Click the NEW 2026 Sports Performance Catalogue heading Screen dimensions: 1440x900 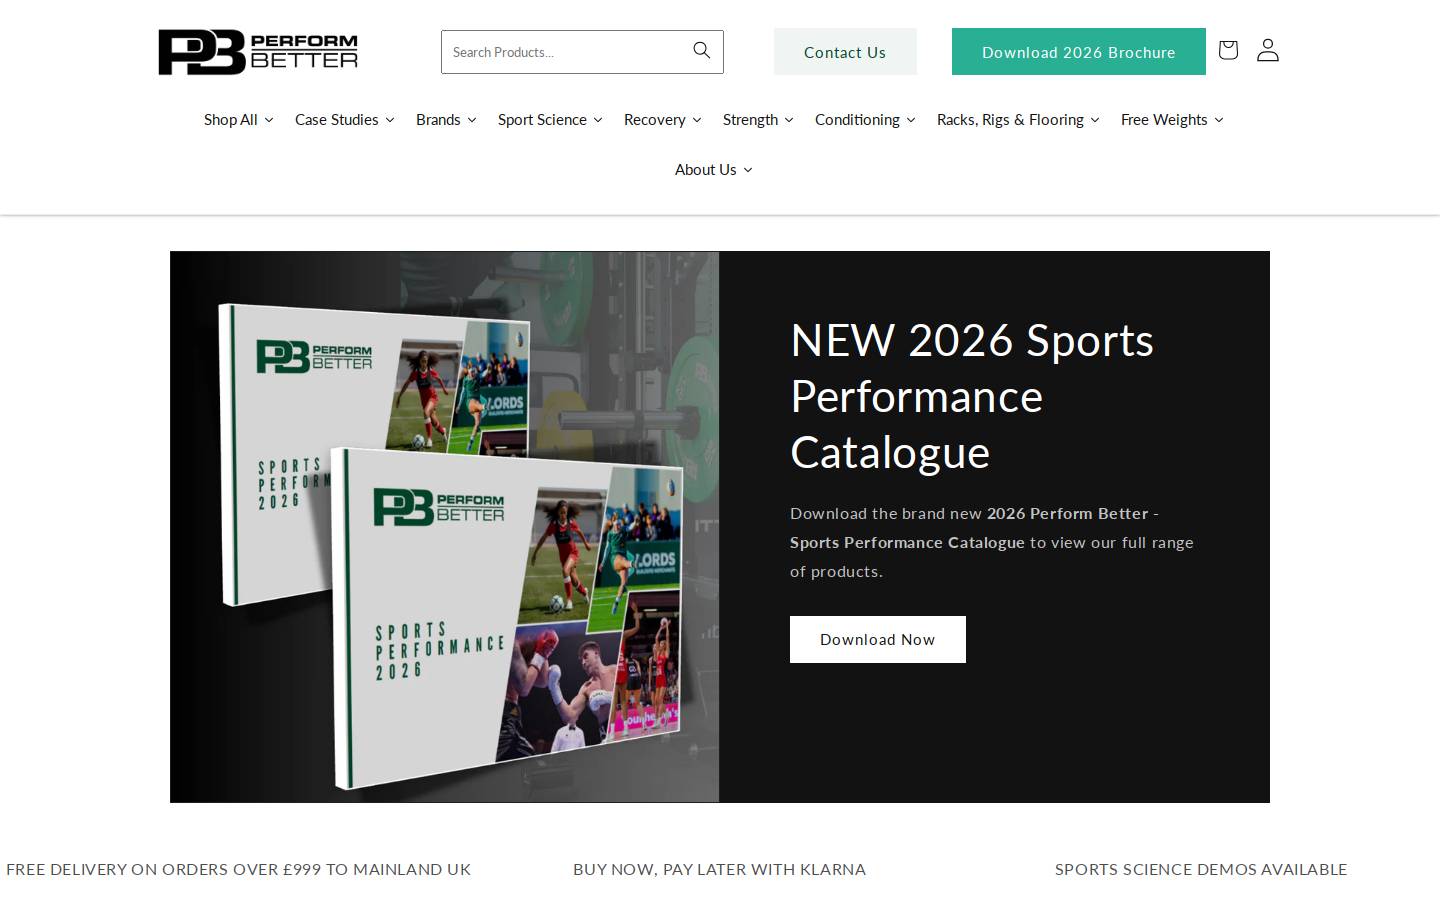(x=971, y=396)
